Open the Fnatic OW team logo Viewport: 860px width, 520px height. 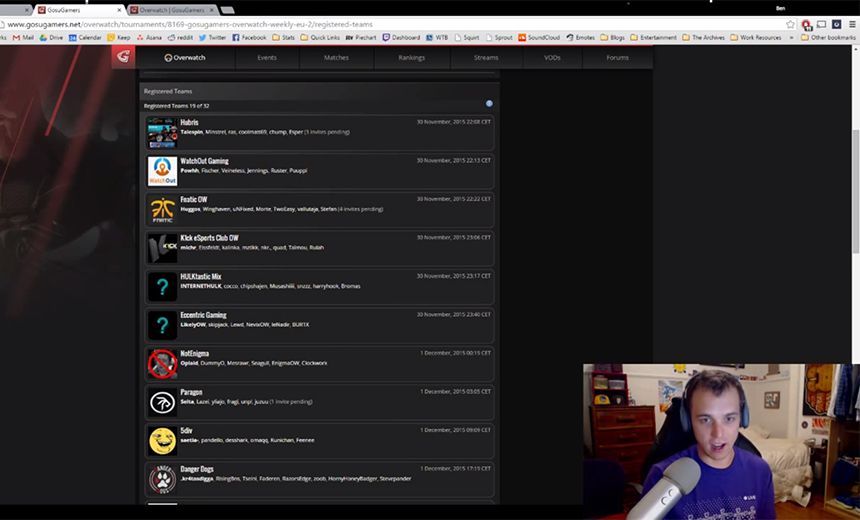click(x=162, y=209)
